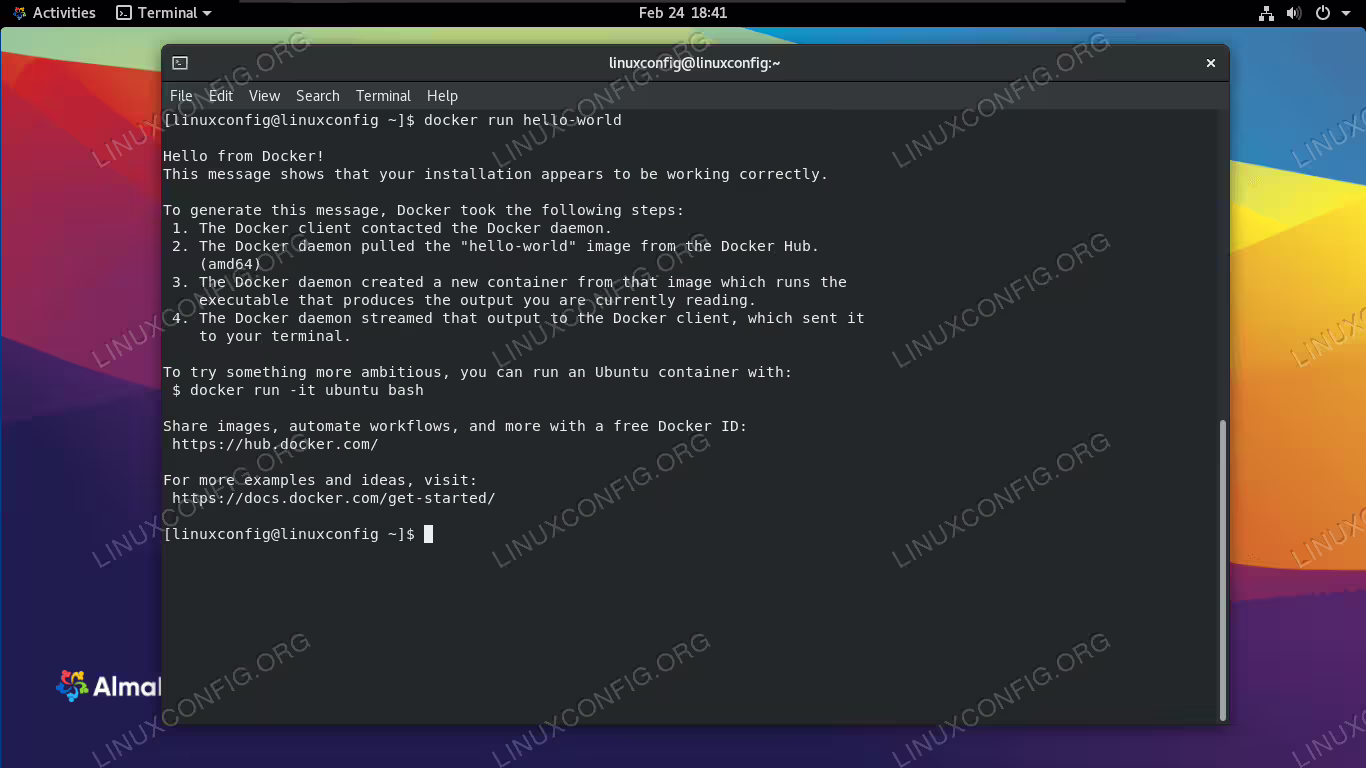Click the '(amd64)' text line
The height and width of the screenshot is (768, 1366).
coord(230,264)
